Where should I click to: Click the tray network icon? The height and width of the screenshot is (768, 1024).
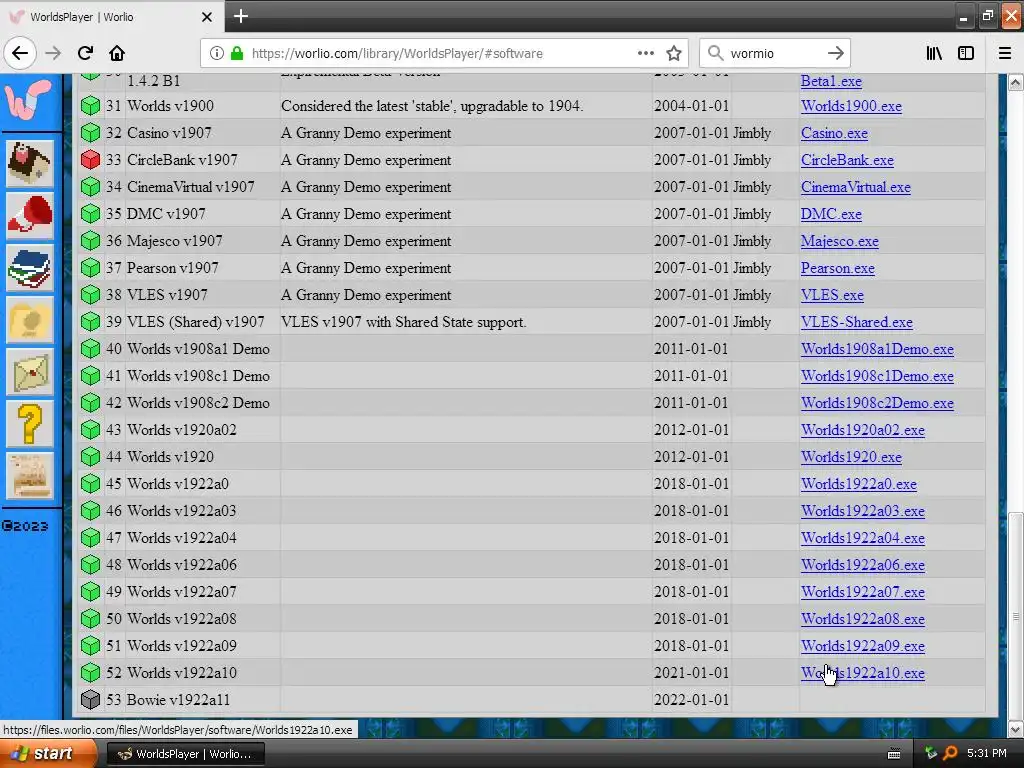pyautogui.click(x=931, y=754)
